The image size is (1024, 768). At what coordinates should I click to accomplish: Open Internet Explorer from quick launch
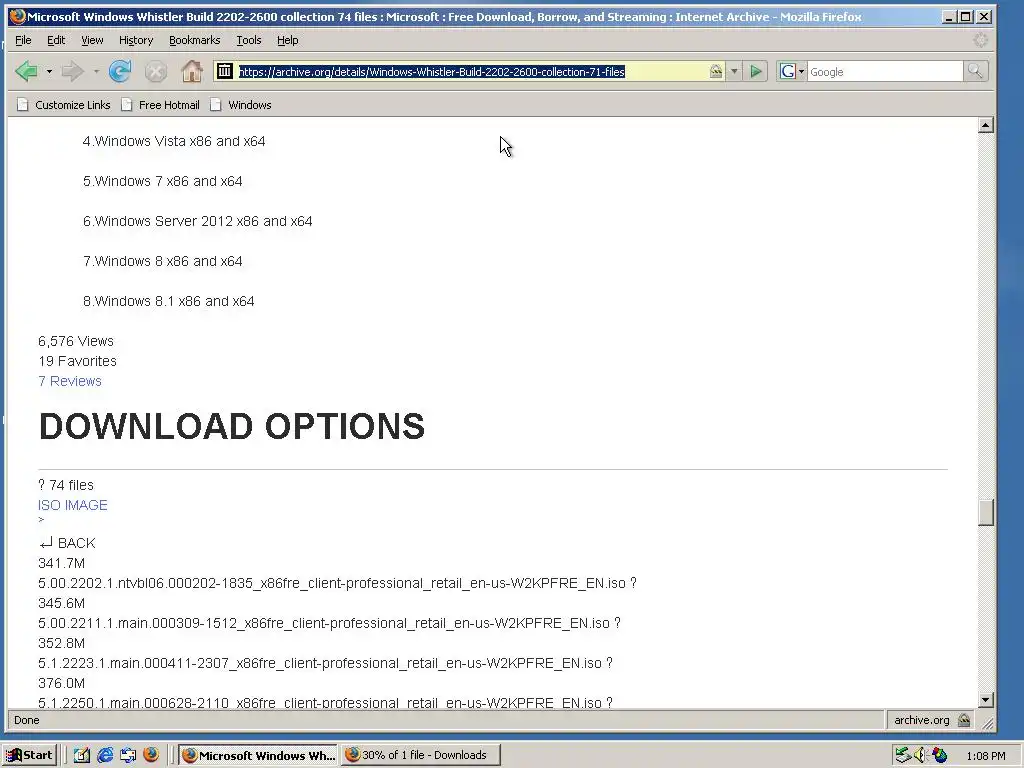point(104,755)
